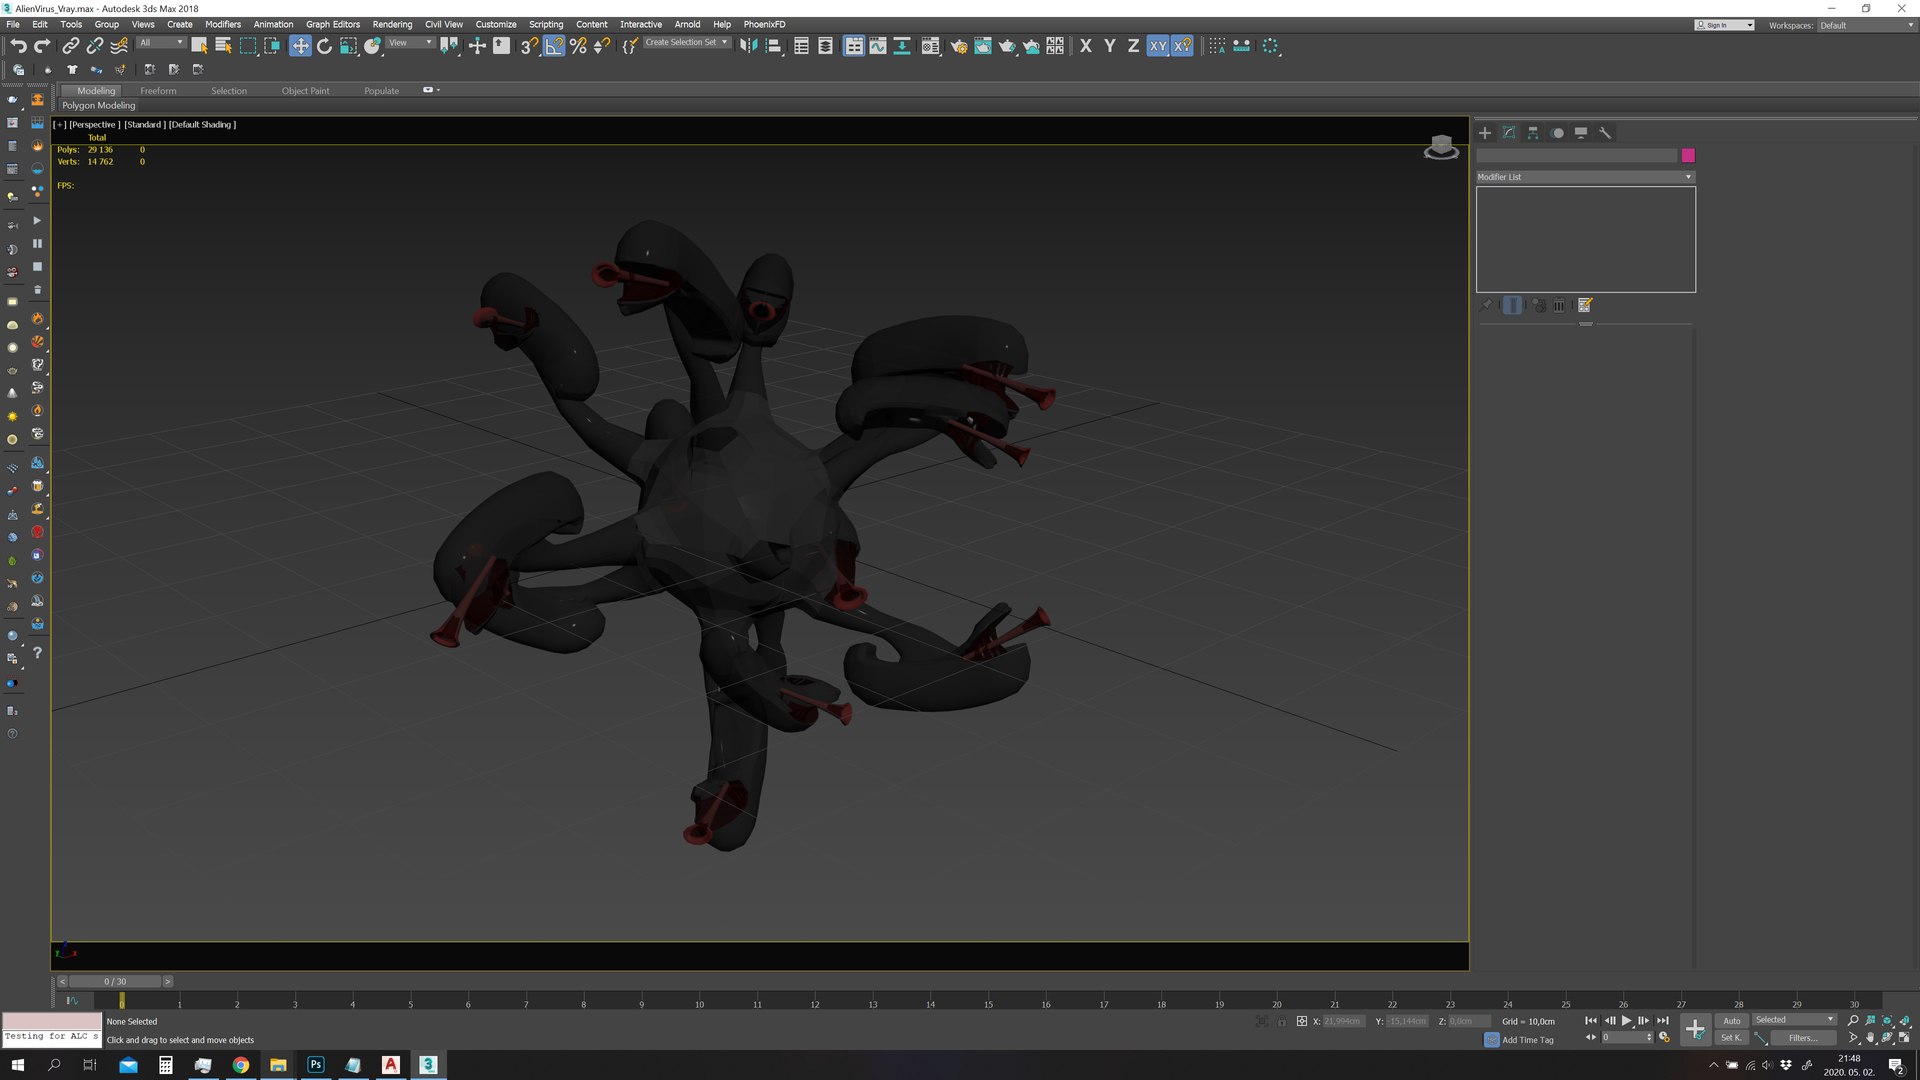The image size is (1920, 1080).
Task: Click the Sign In button
Action: [1724, 25]
